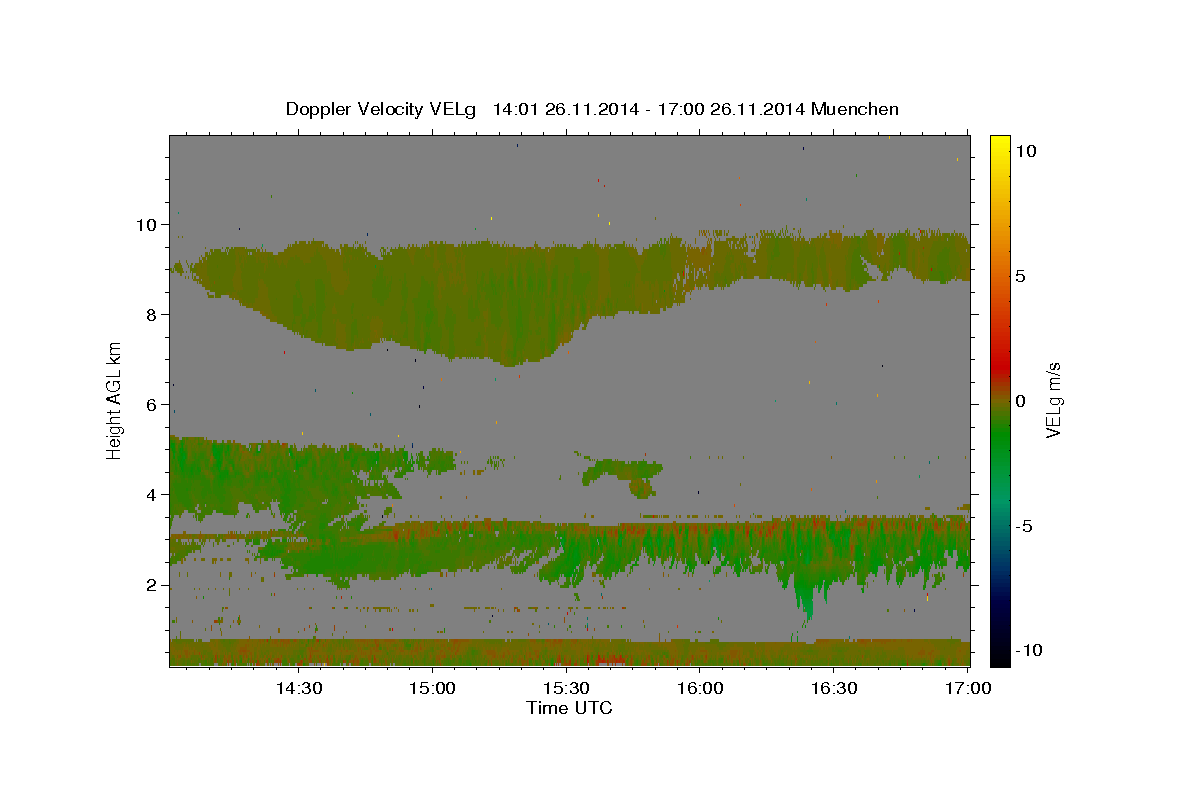Click the small isolated cloud patch near 15:45
Viewport: 1200px width, 800px height.
point(625,474)
